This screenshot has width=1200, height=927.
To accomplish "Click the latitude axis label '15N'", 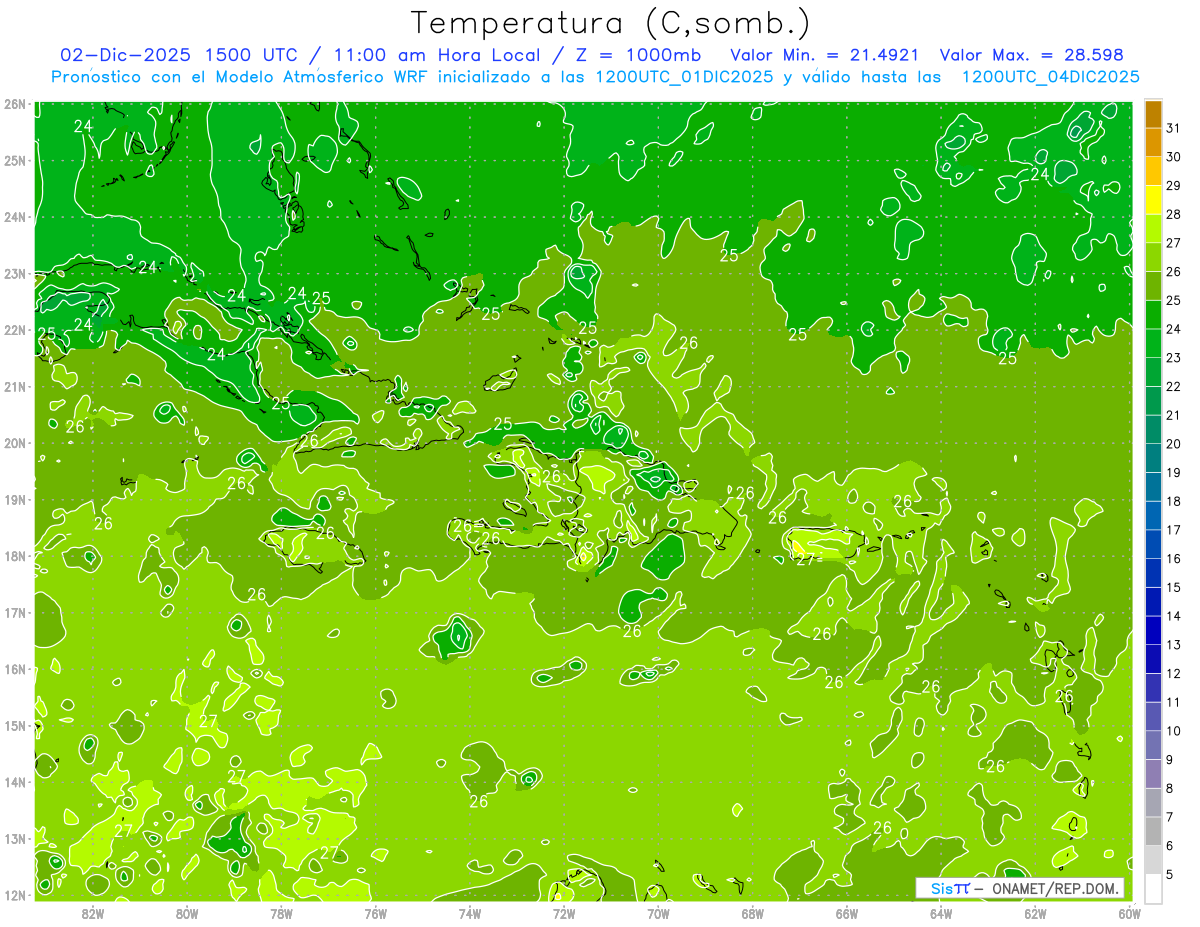I will (x=14, y=726).
